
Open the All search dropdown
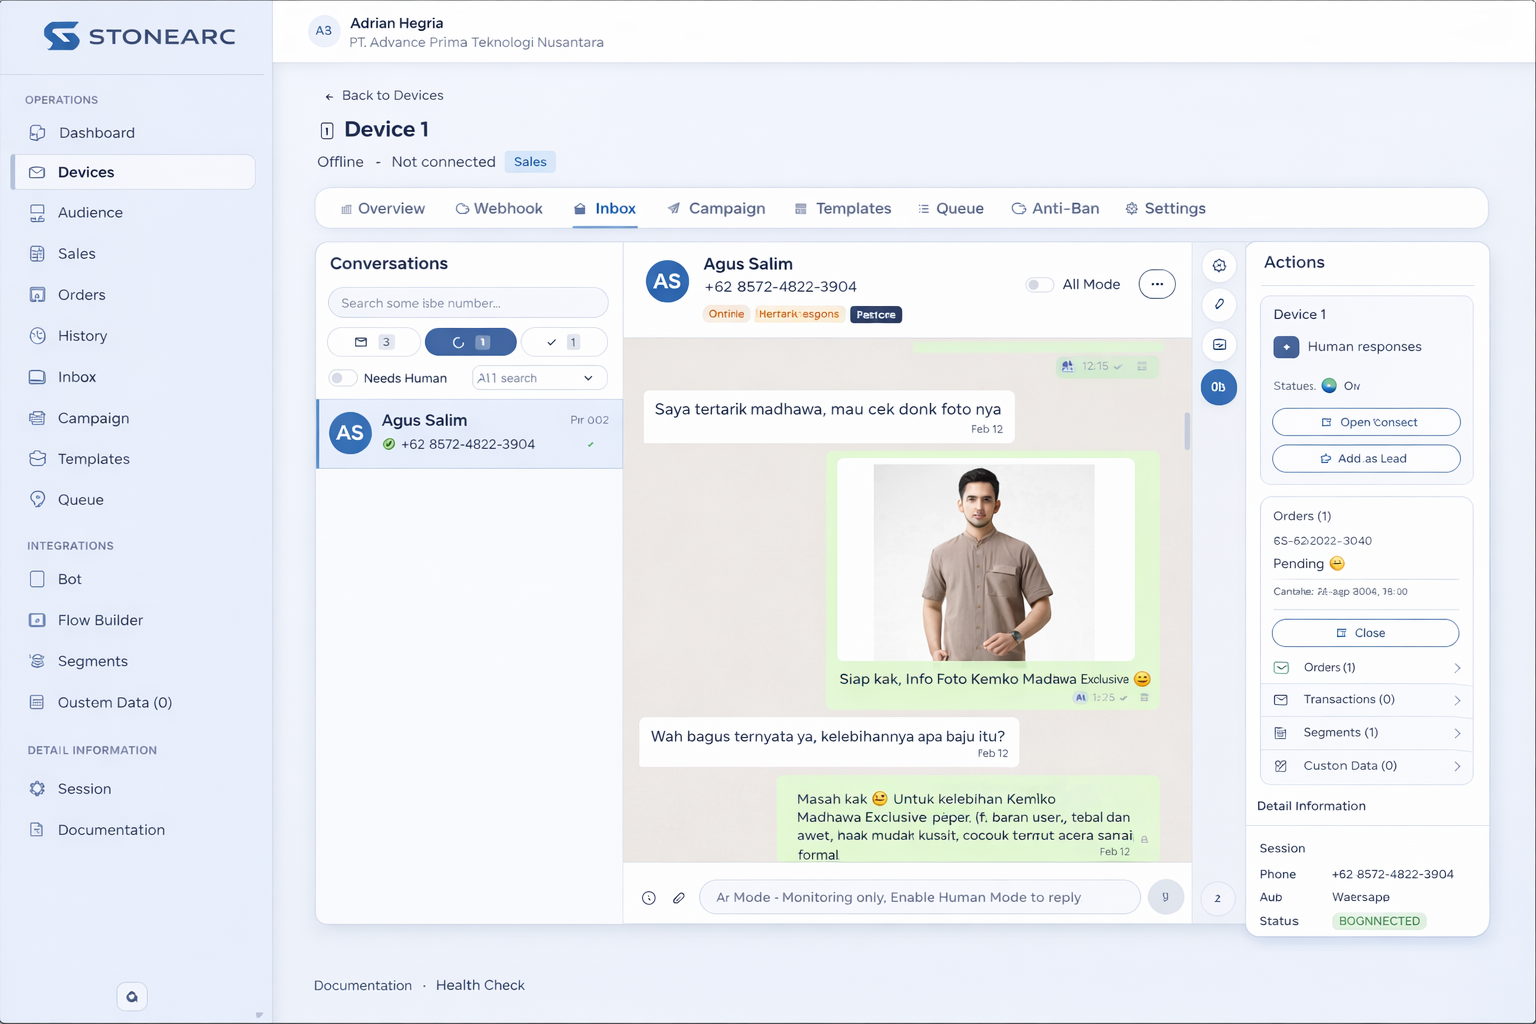pos(539,378)
